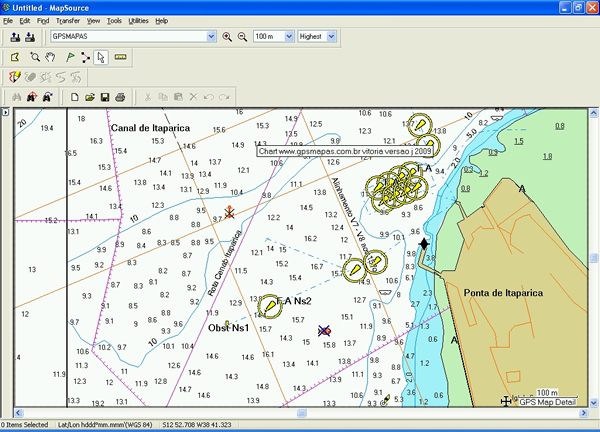This screenshot has height=432, width=600.
Task: Click Save disk icon
Action: click(x=105, y=97)
